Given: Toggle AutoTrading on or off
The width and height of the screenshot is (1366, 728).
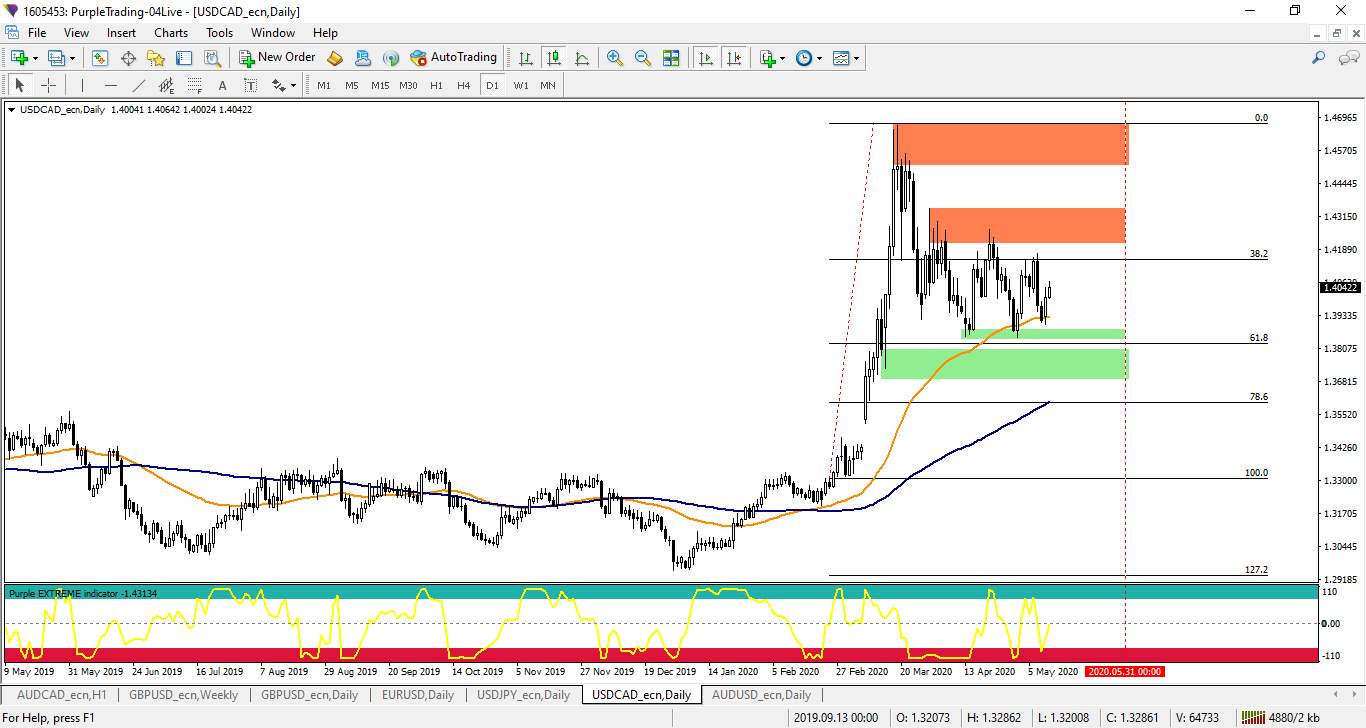Looking at the screenshot, I should 454,58.
